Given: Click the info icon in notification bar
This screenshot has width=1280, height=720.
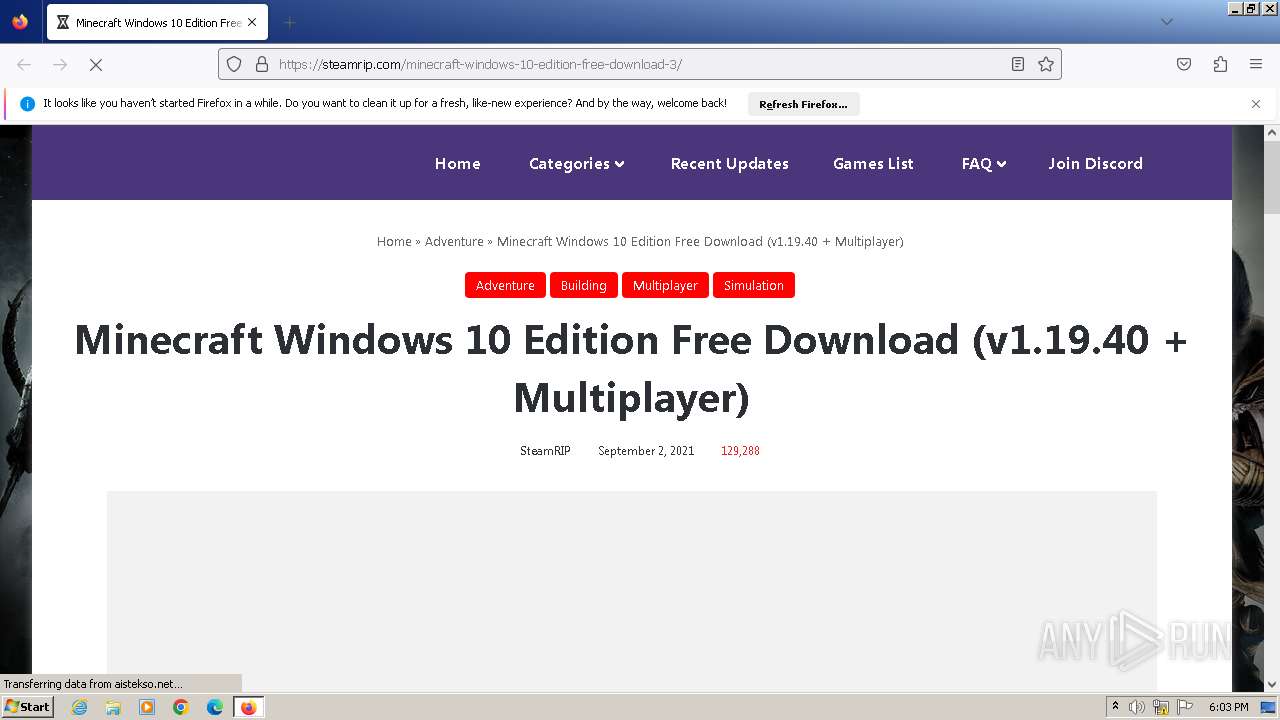Looking at the screenshot, I should 27,103.
